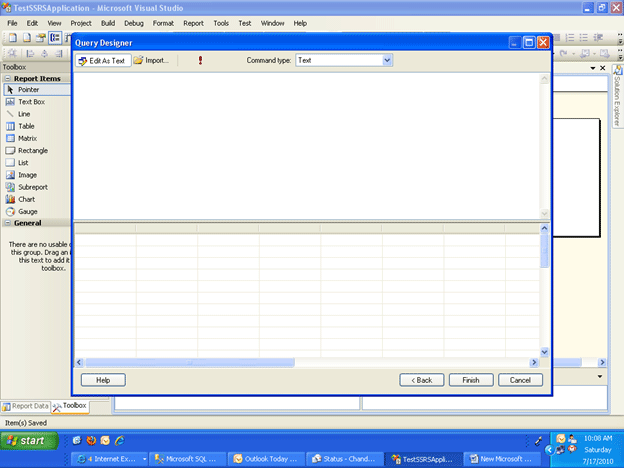Click the bulleted list toolbar icon

tap(584, 38)
